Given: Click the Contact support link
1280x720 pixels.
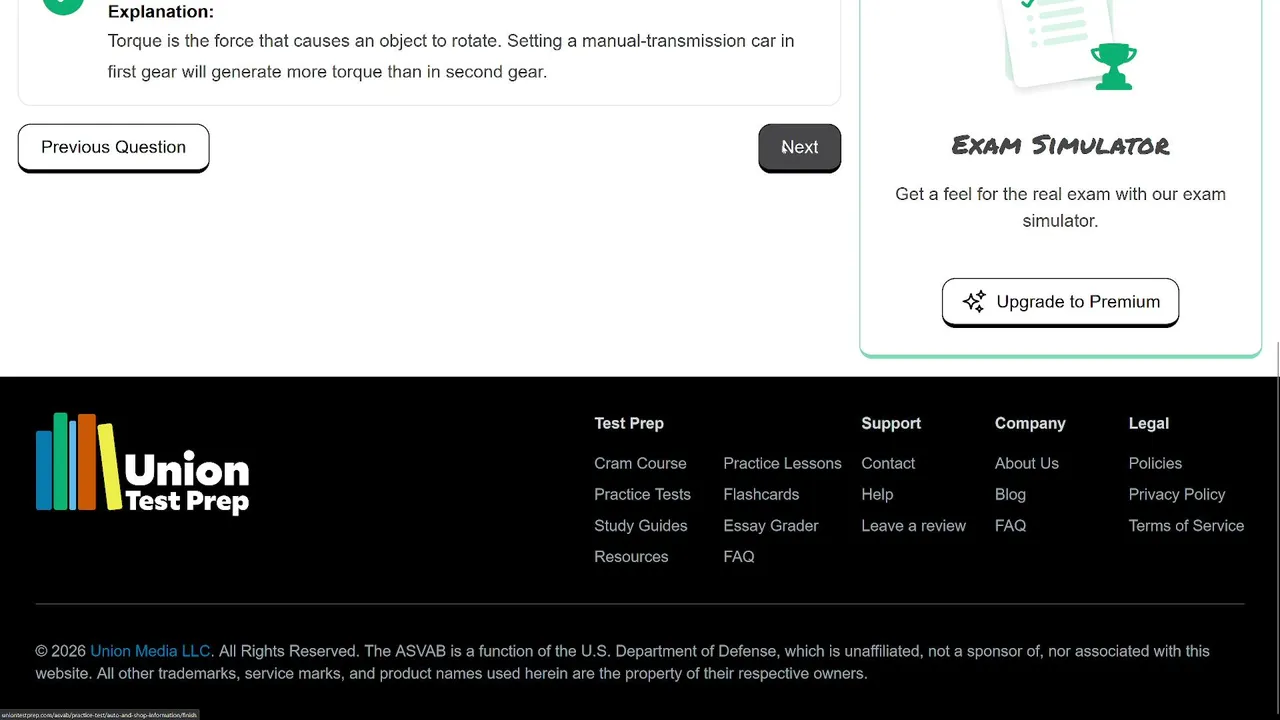Looking at the screenshot, I should tap(888, 463).
